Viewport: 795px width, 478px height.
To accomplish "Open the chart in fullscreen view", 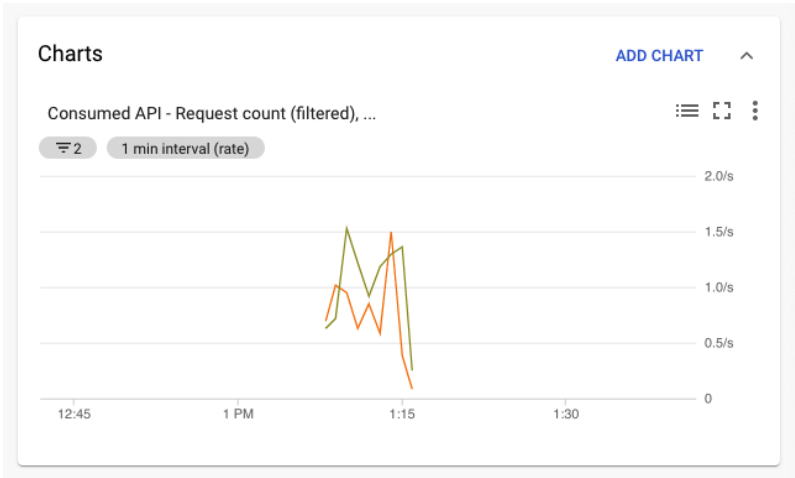I will (721, 111).
